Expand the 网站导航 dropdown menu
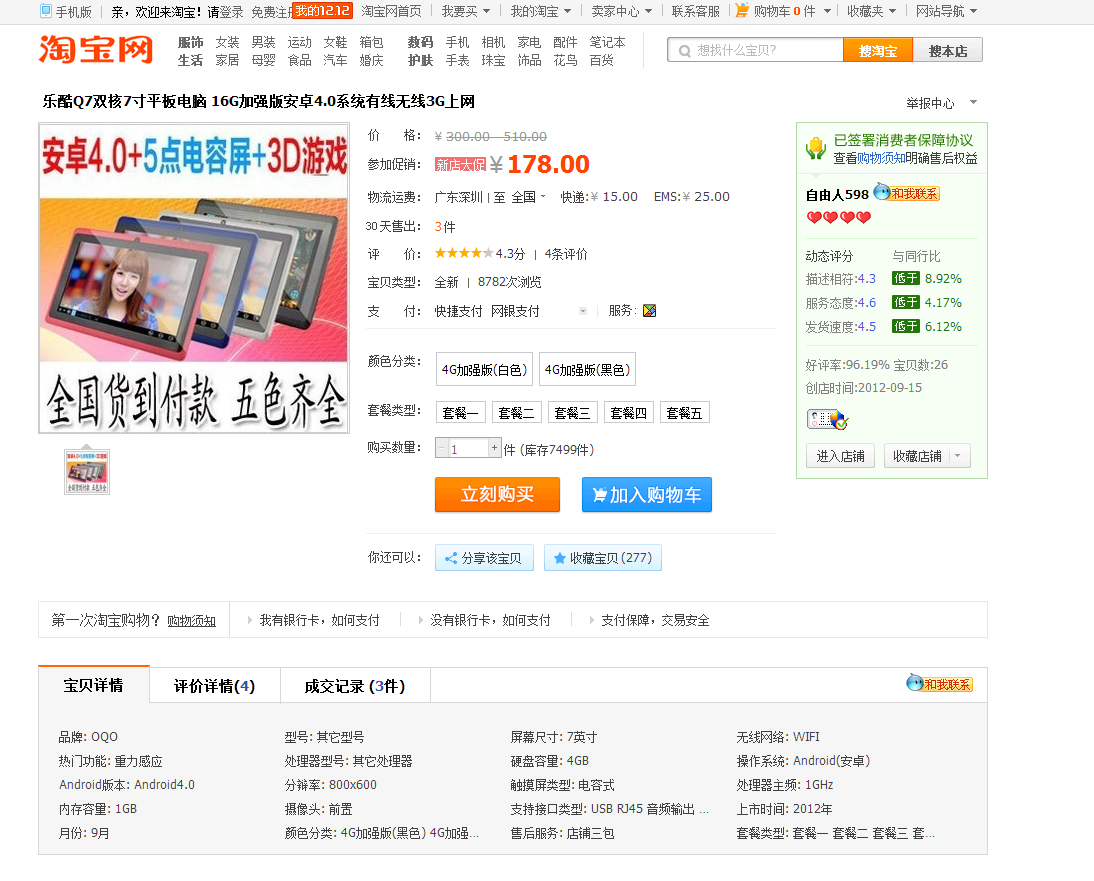Image resolution: width=1094 pixels, height=881 pixels. pyautogui.click(x=946, y=11)
